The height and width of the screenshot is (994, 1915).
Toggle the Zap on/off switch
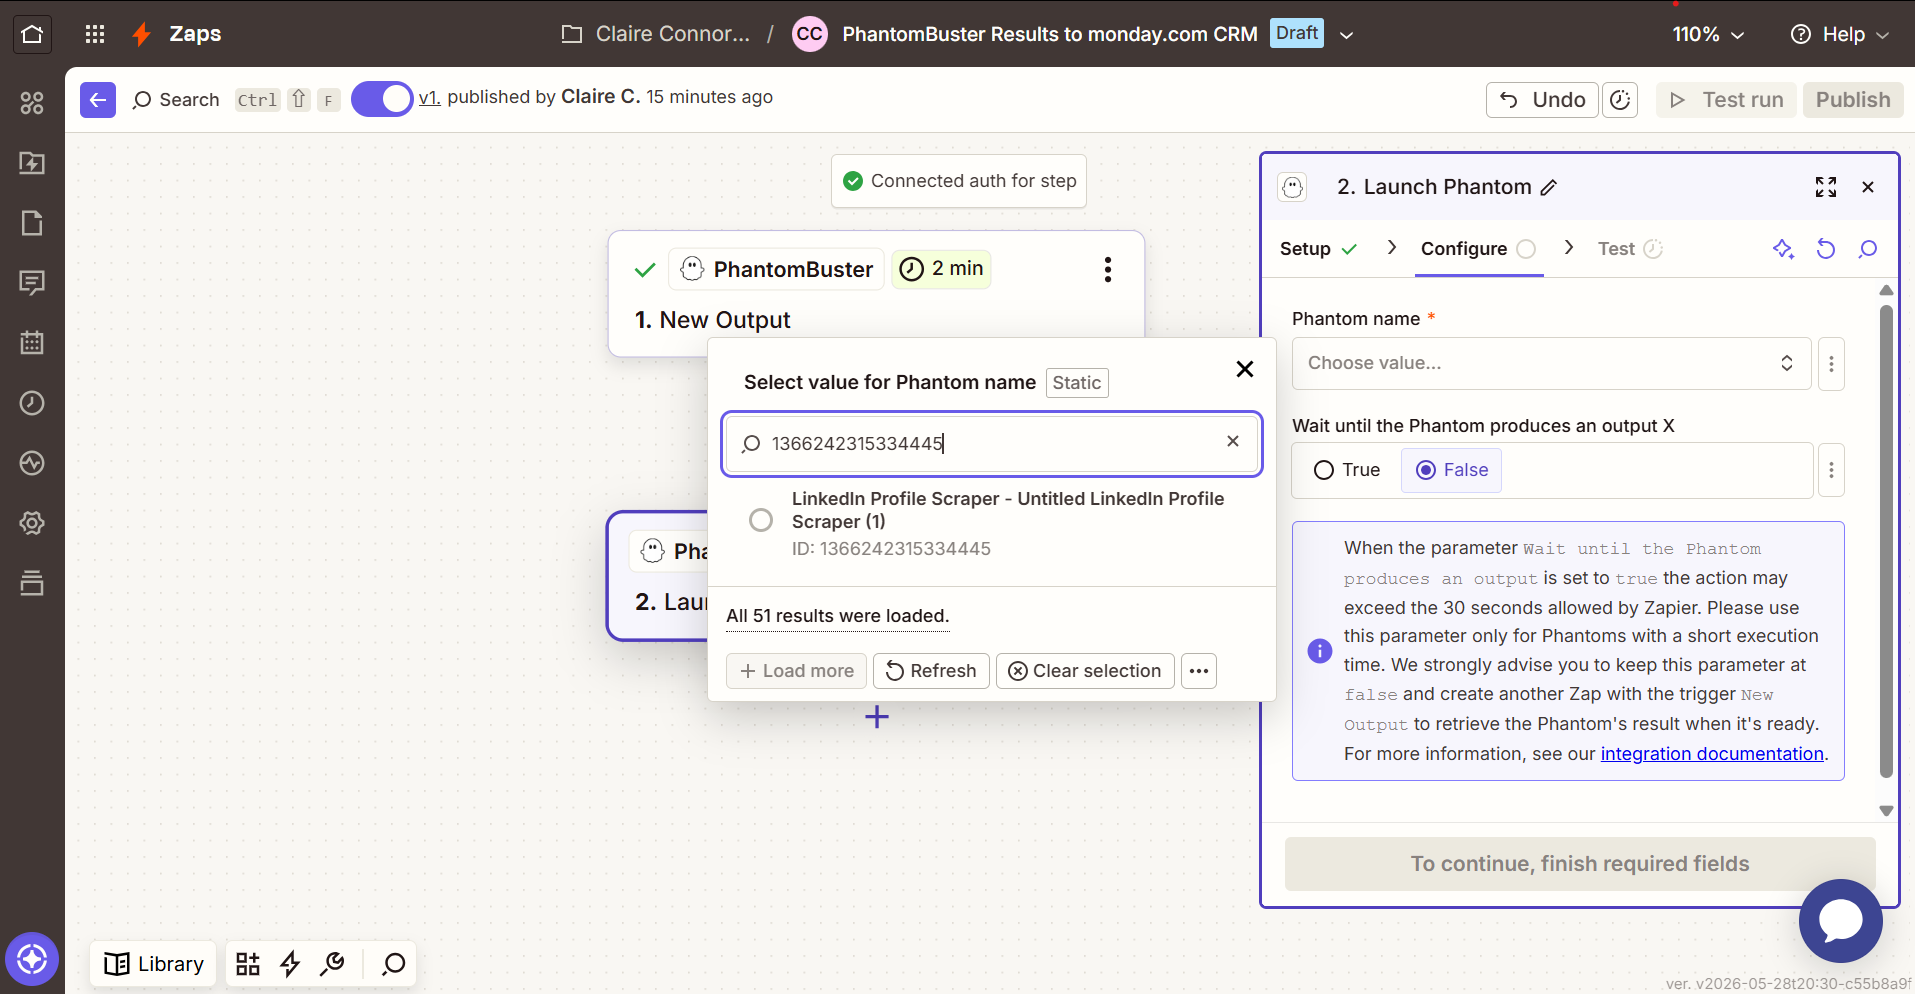click(x=382, y=99)
